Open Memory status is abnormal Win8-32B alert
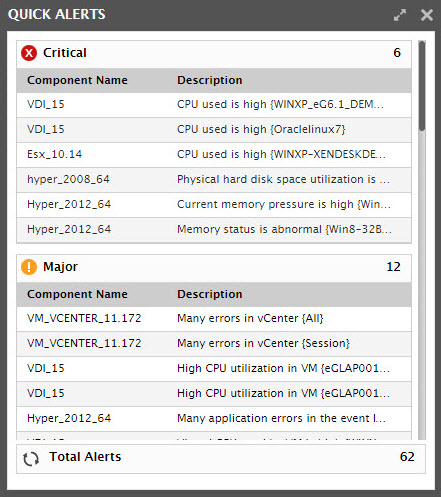Screen dimensions: 441x497 click(284, 229)
